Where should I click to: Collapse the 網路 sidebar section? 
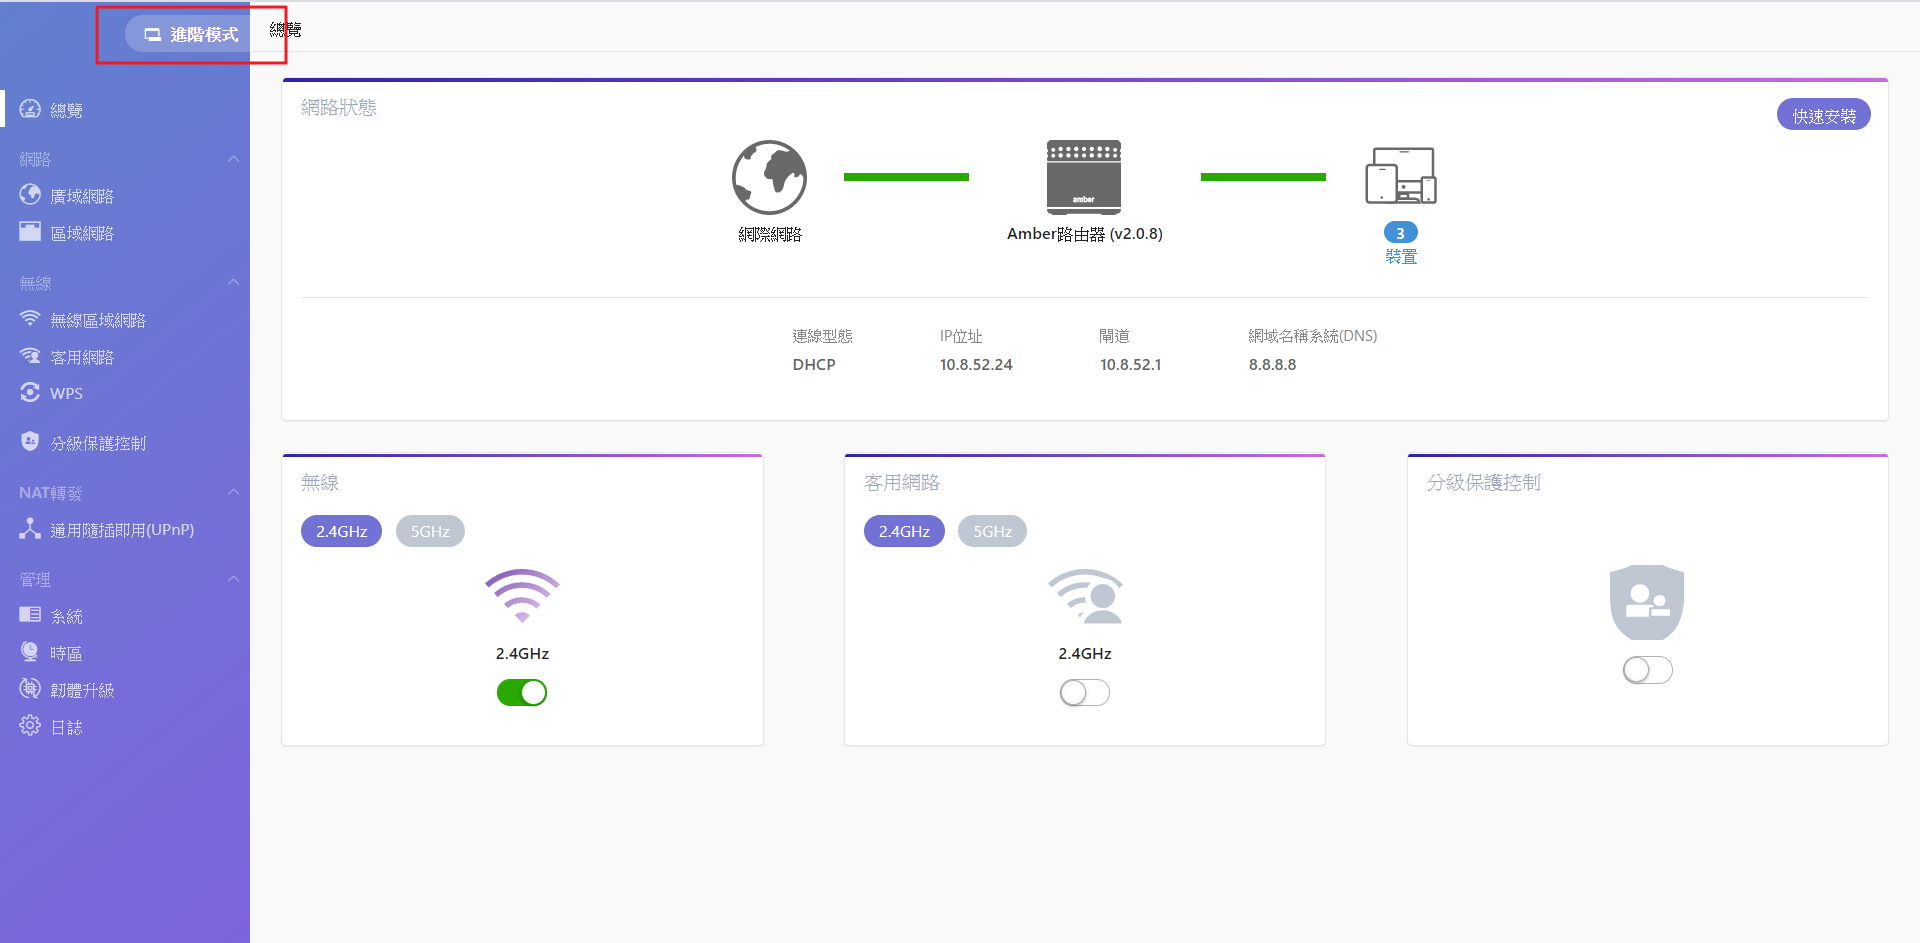[233, 159]
